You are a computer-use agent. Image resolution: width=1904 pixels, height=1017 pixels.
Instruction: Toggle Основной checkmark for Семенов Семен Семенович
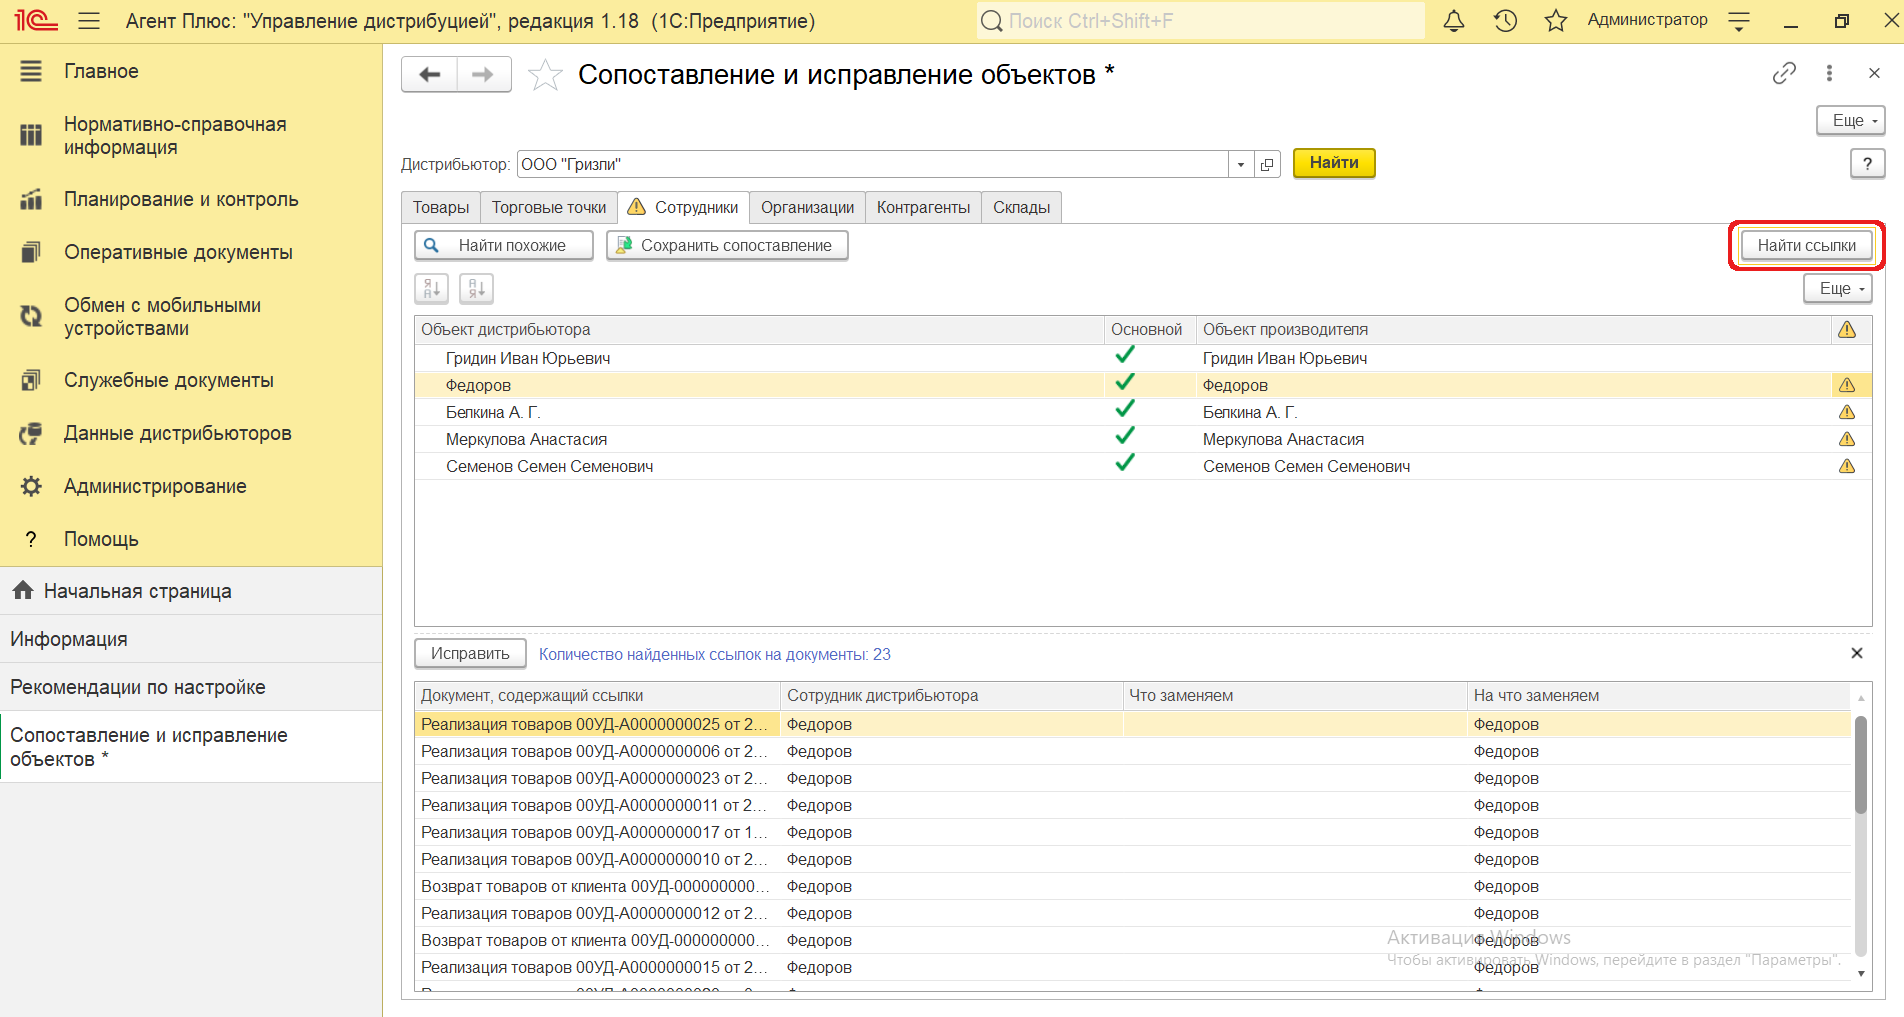(1125, 463)
